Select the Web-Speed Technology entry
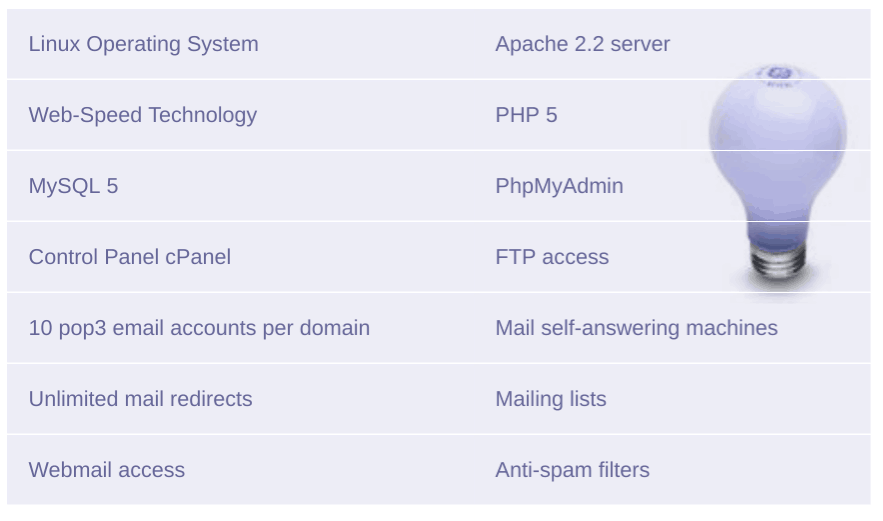Viewport: 883px width, 521px height. pyautogui.click(x=142, y=115)
